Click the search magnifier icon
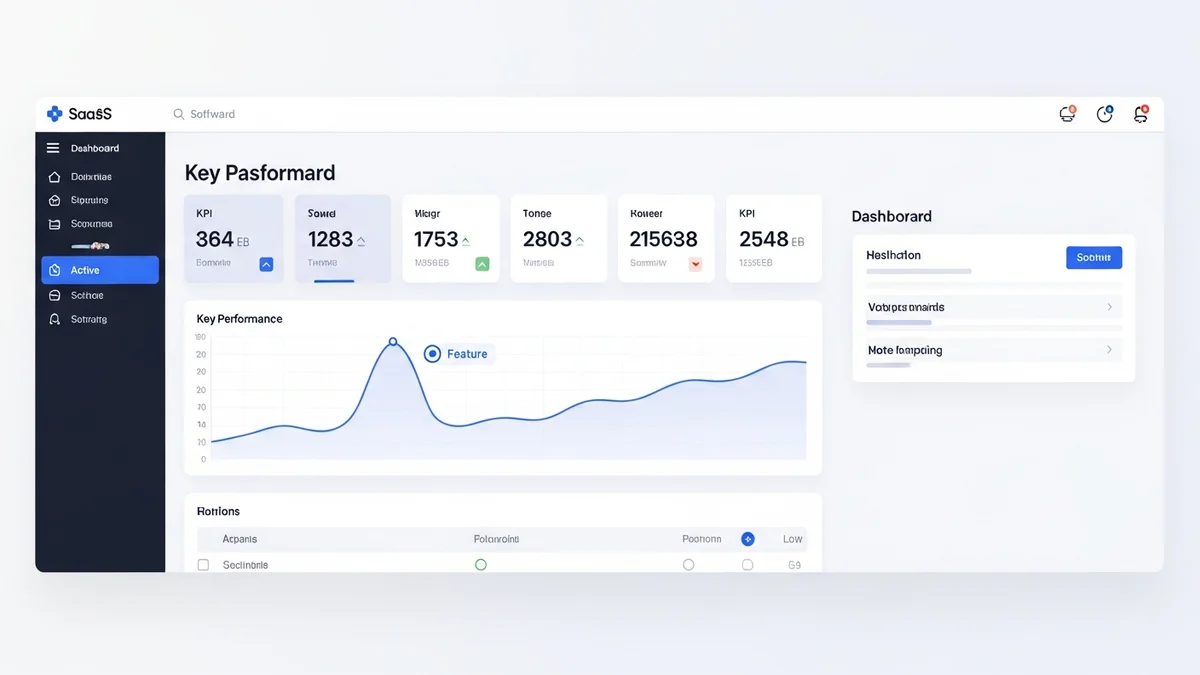 tap(179, 114)
